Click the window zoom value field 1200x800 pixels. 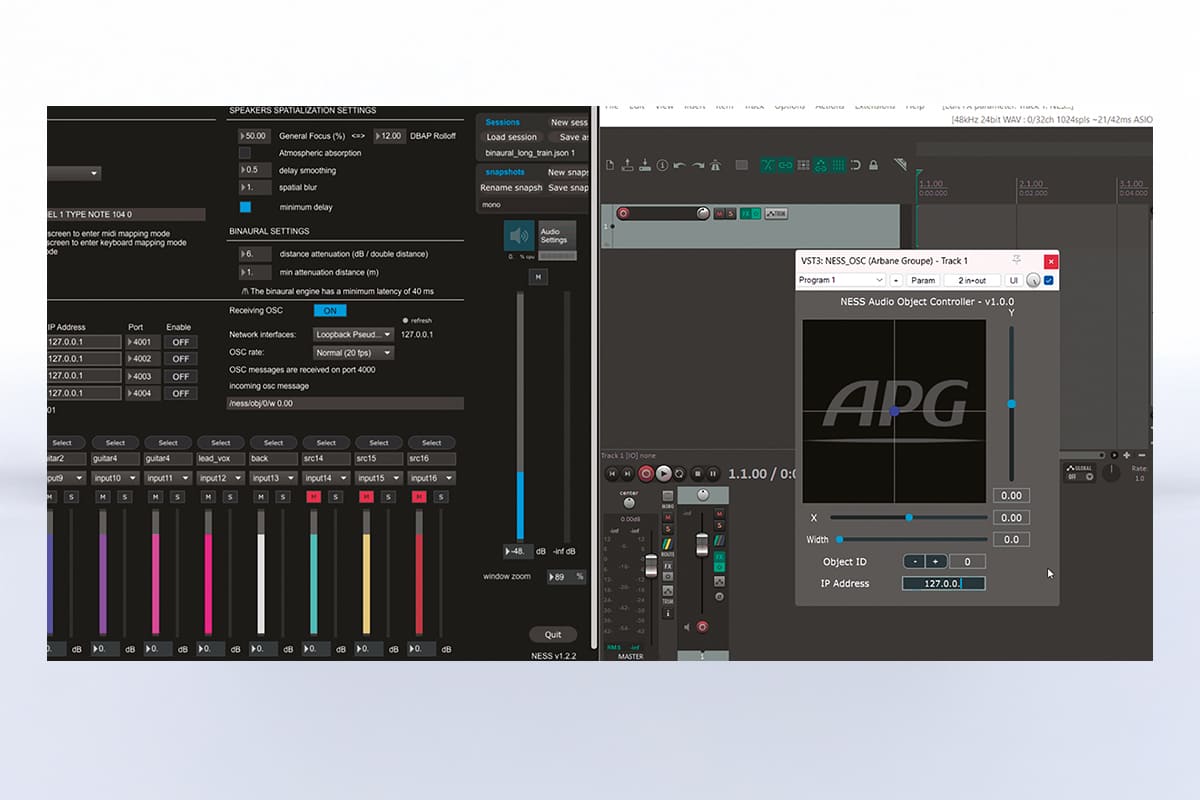(567, 577)
